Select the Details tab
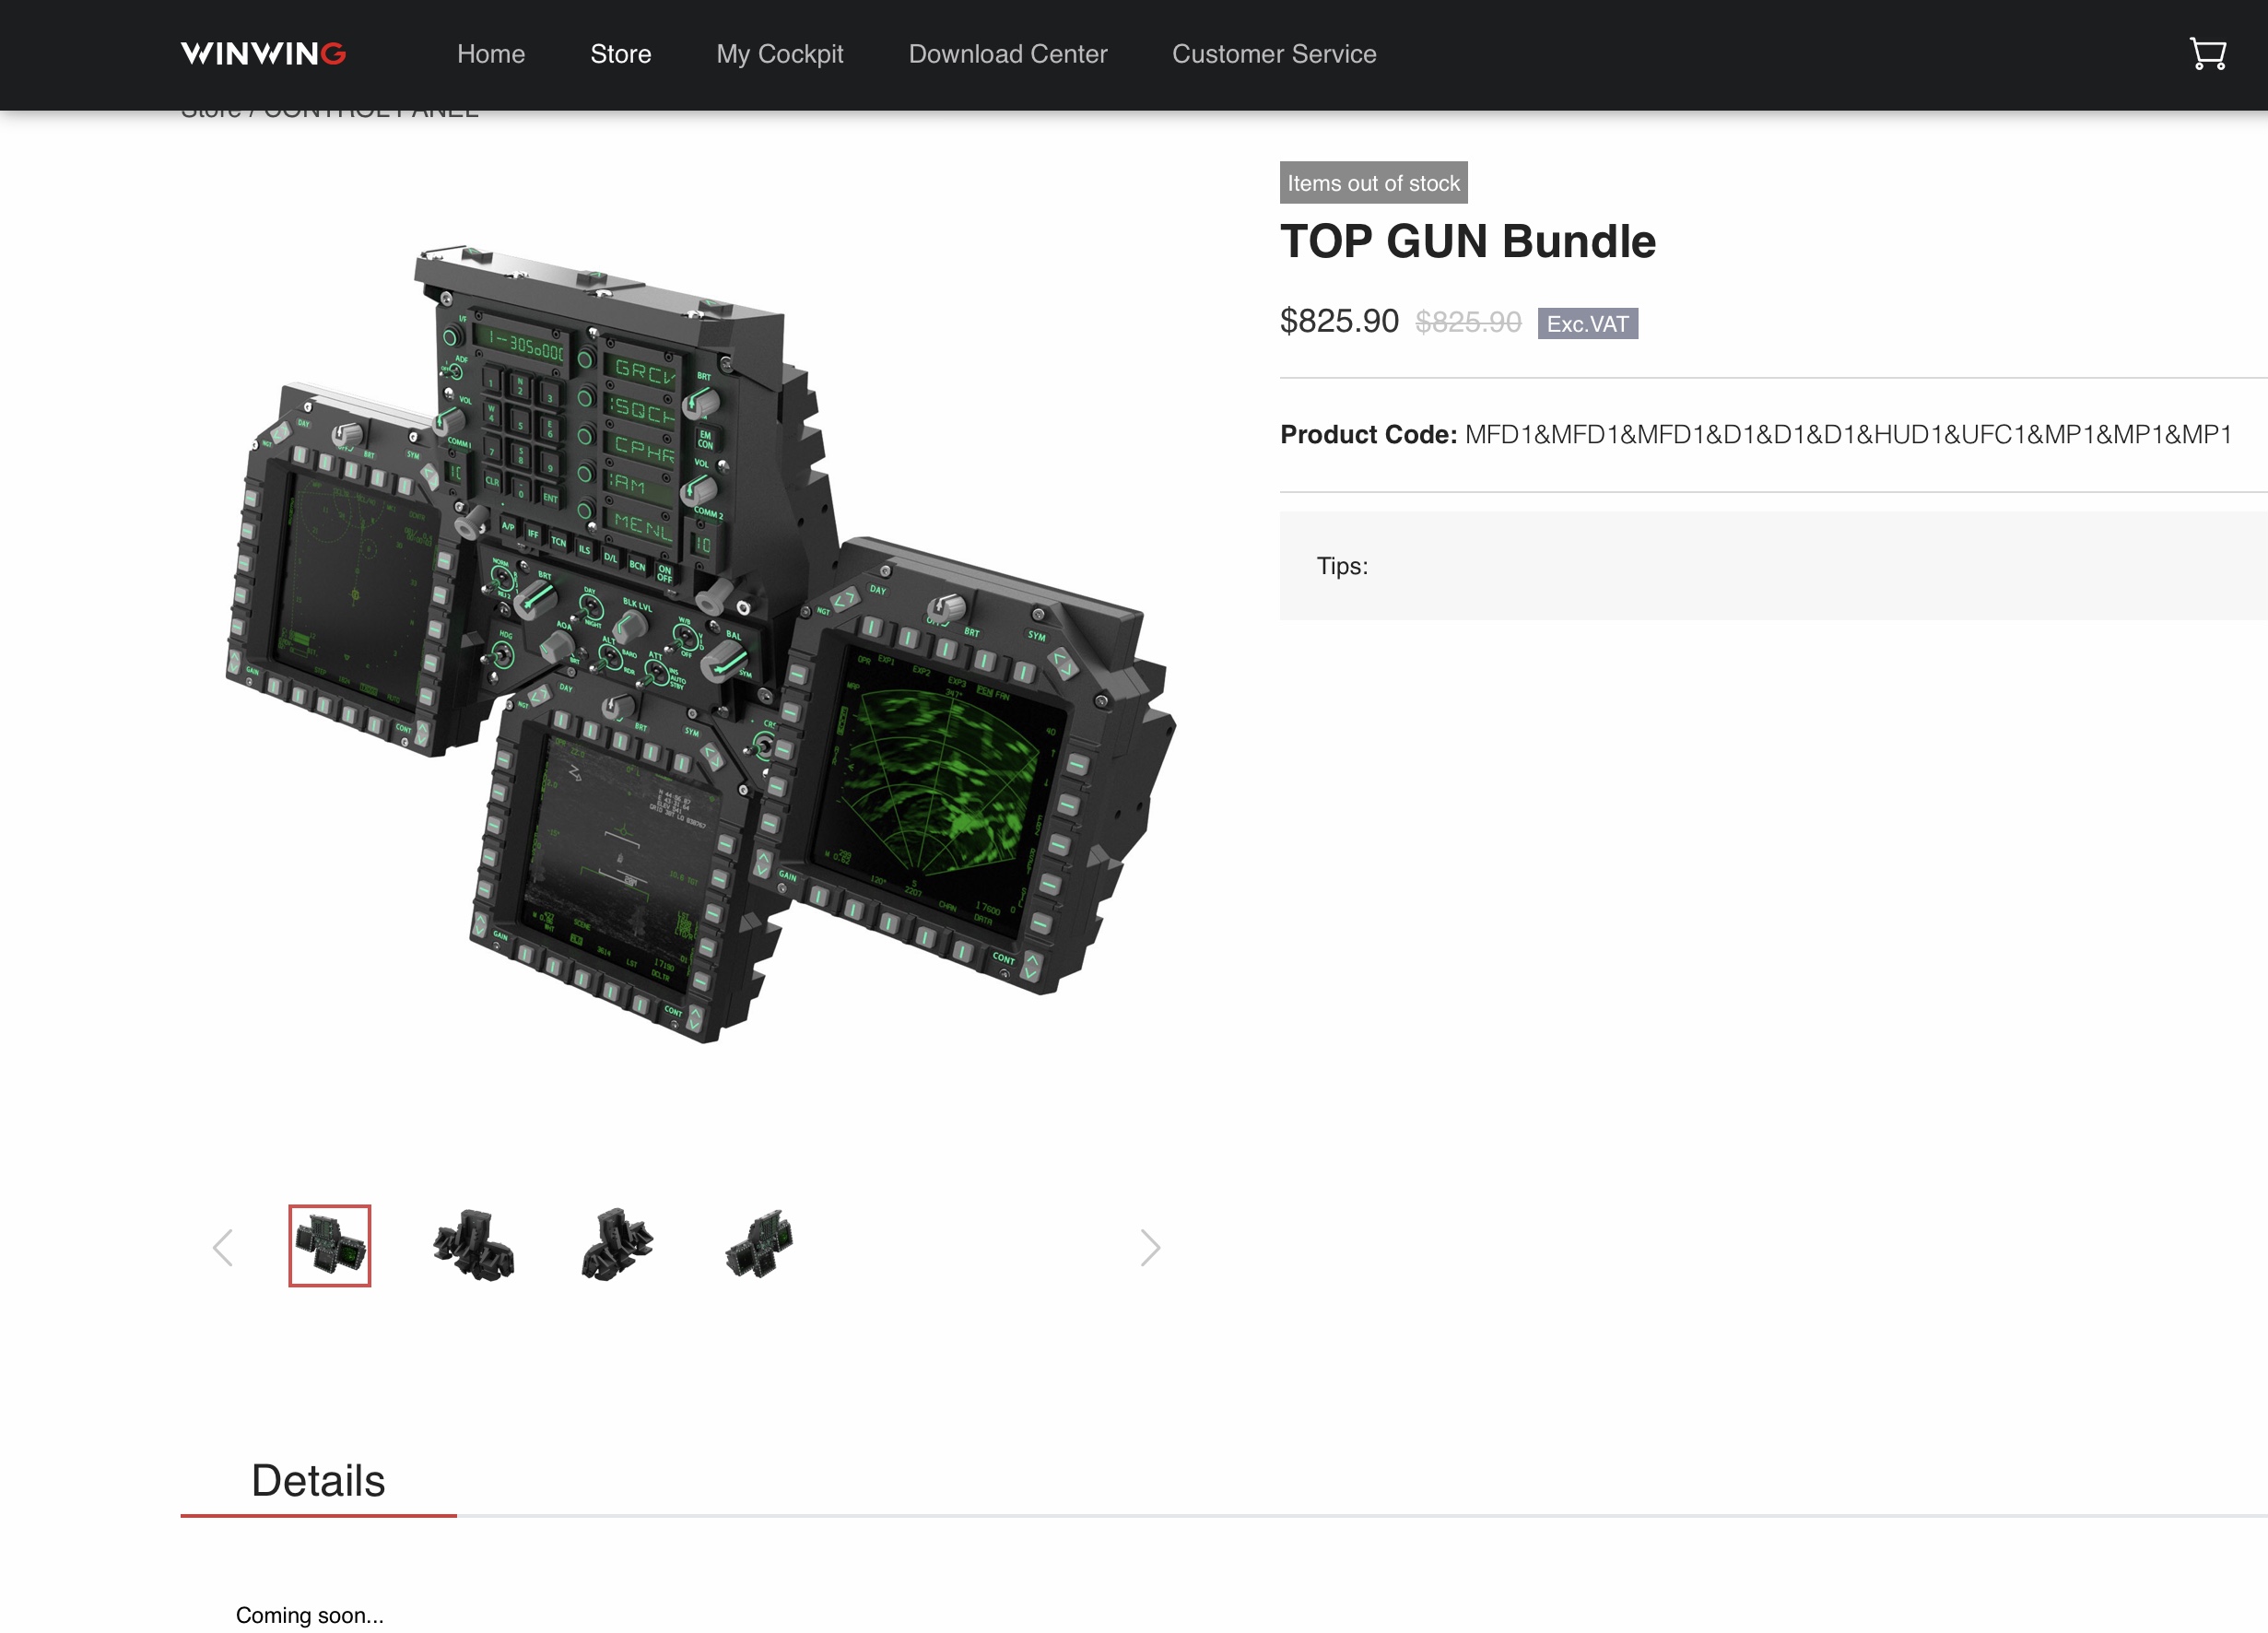 318,1481
